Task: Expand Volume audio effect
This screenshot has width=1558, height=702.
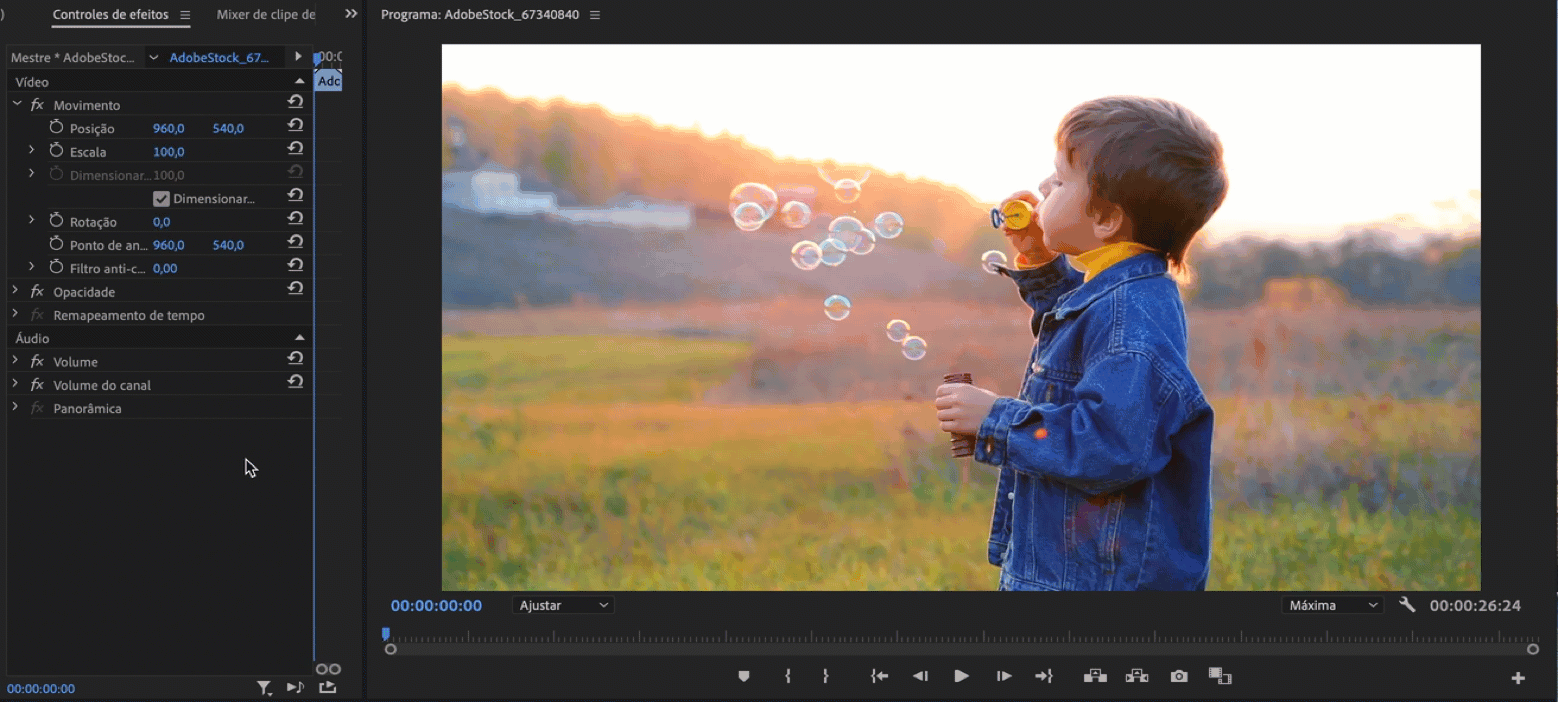Action: [15, 360]
